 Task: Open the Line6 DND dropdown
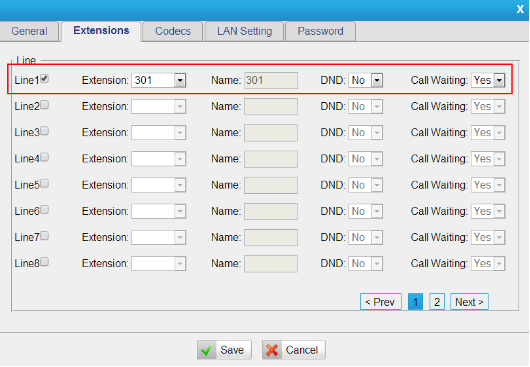pyautogui.click(x=365, y=211)
